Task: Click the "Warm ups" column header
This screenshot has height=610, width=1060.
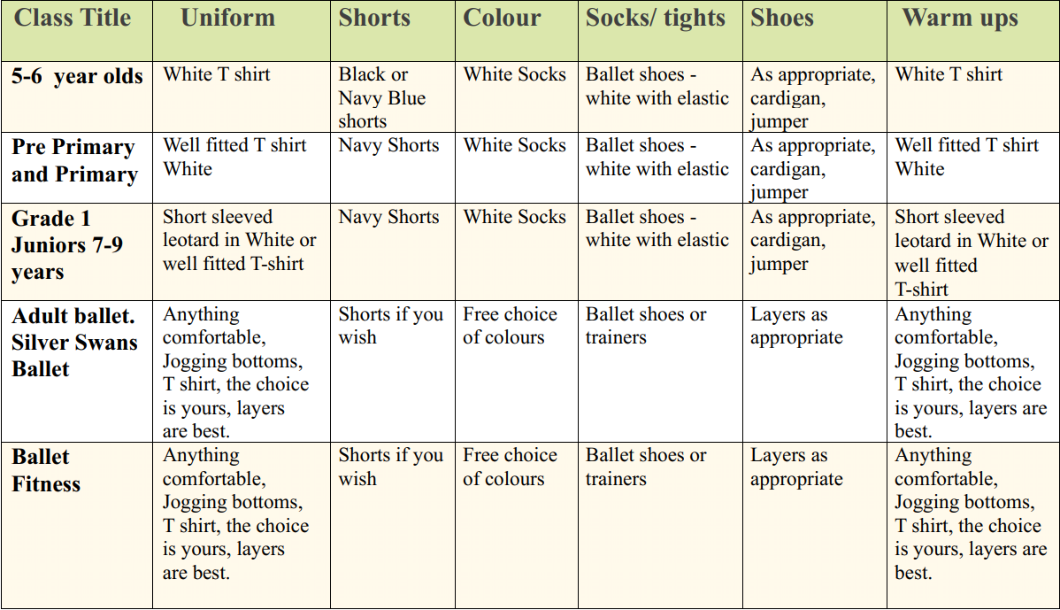Action: coord(960,18)
